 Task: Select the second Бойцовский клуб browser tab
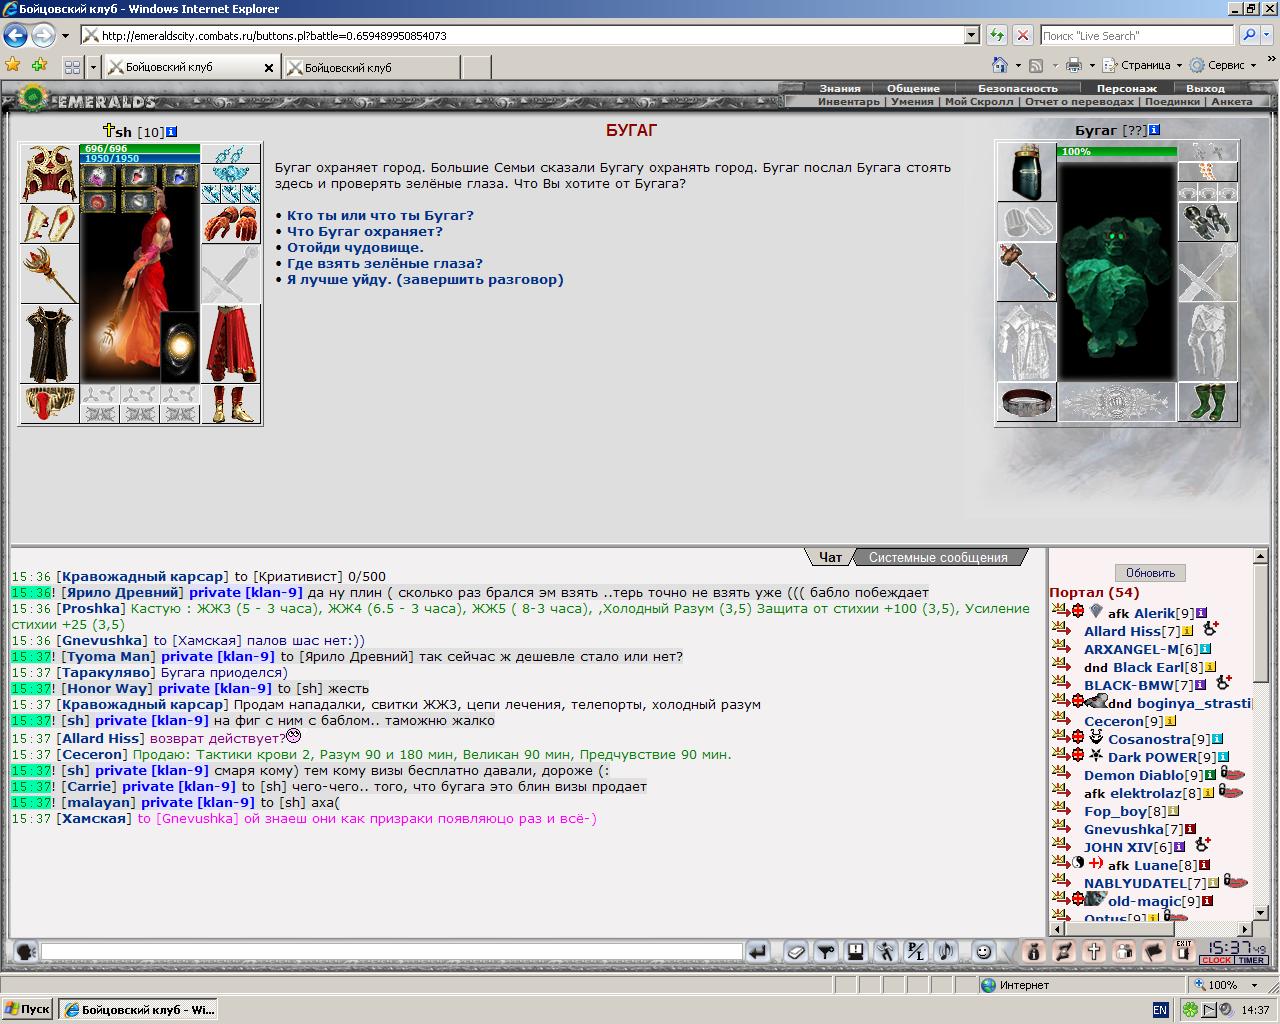372,67
